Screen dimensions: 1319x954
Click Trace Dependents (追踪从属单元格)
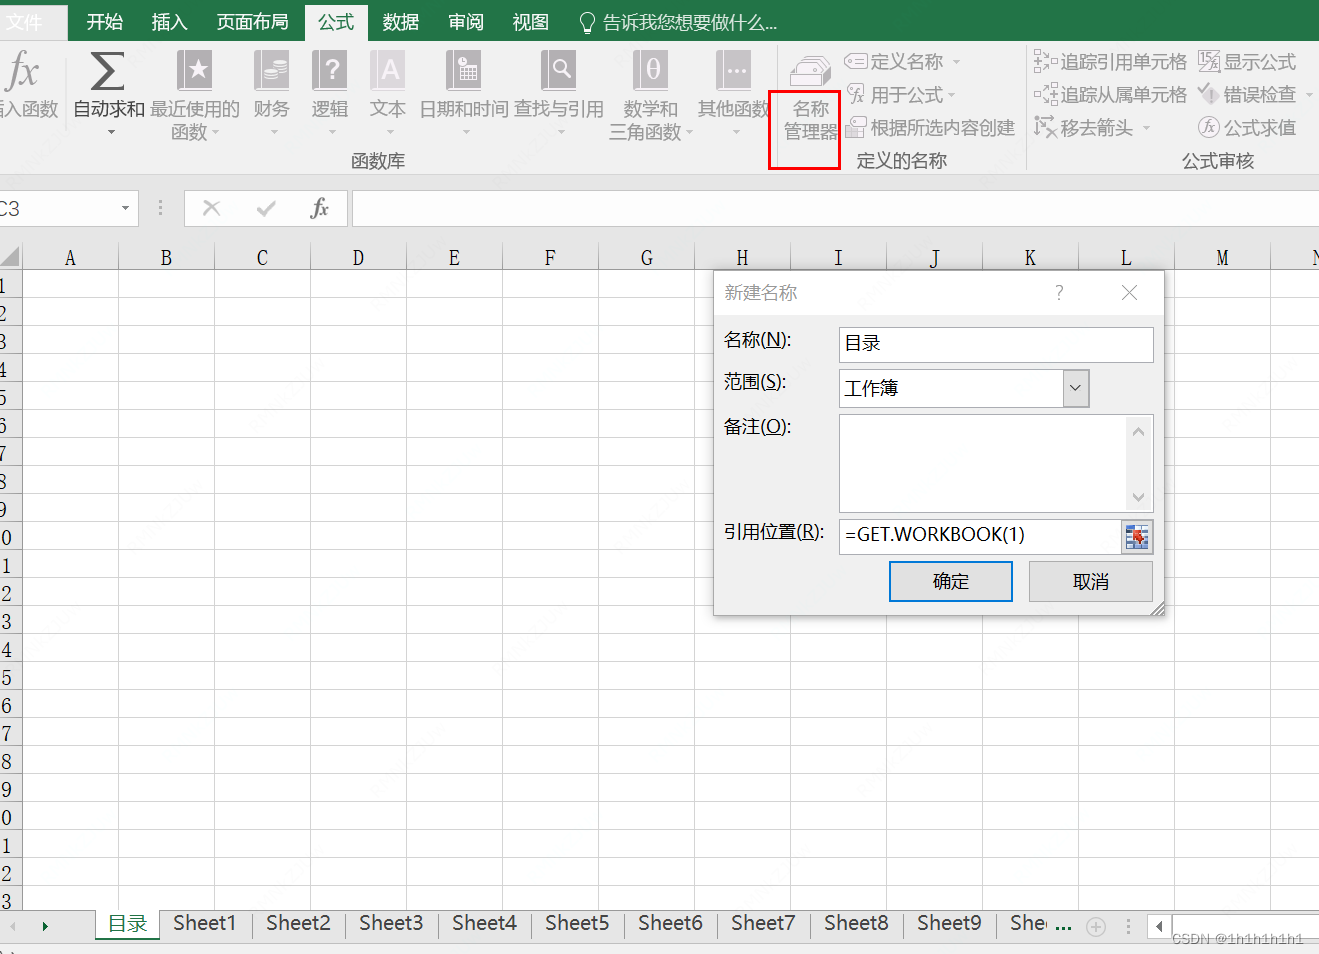pyautogui.click(x=1110, y=95)
